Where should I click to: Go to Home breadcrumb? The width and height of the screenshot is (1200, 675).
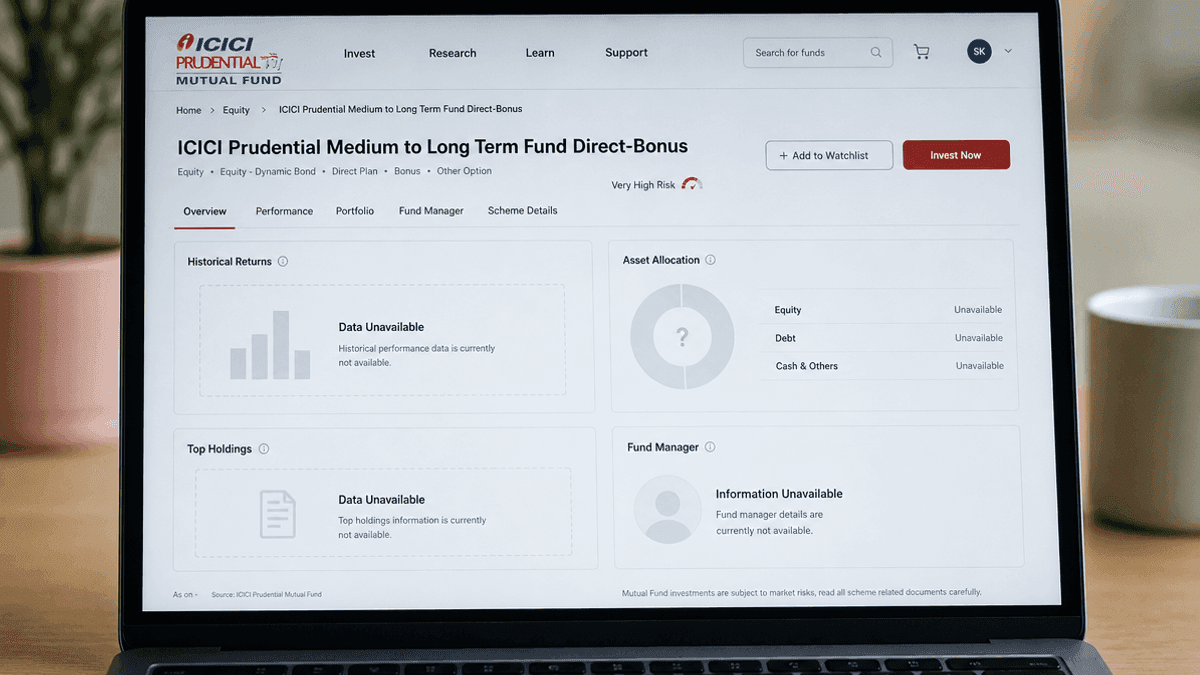tap(188, 111)
